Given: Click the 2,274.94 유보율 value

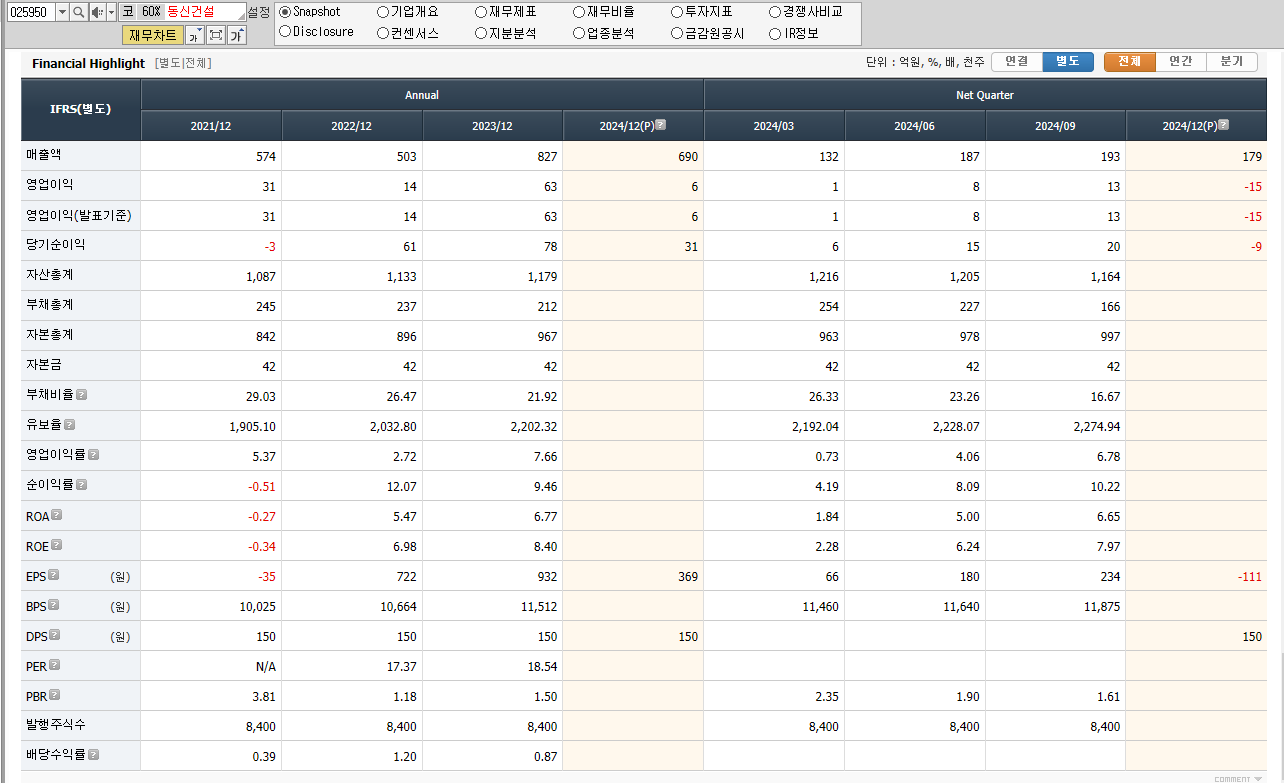Looking at the screenshot, I should [x=1097, y=426].
